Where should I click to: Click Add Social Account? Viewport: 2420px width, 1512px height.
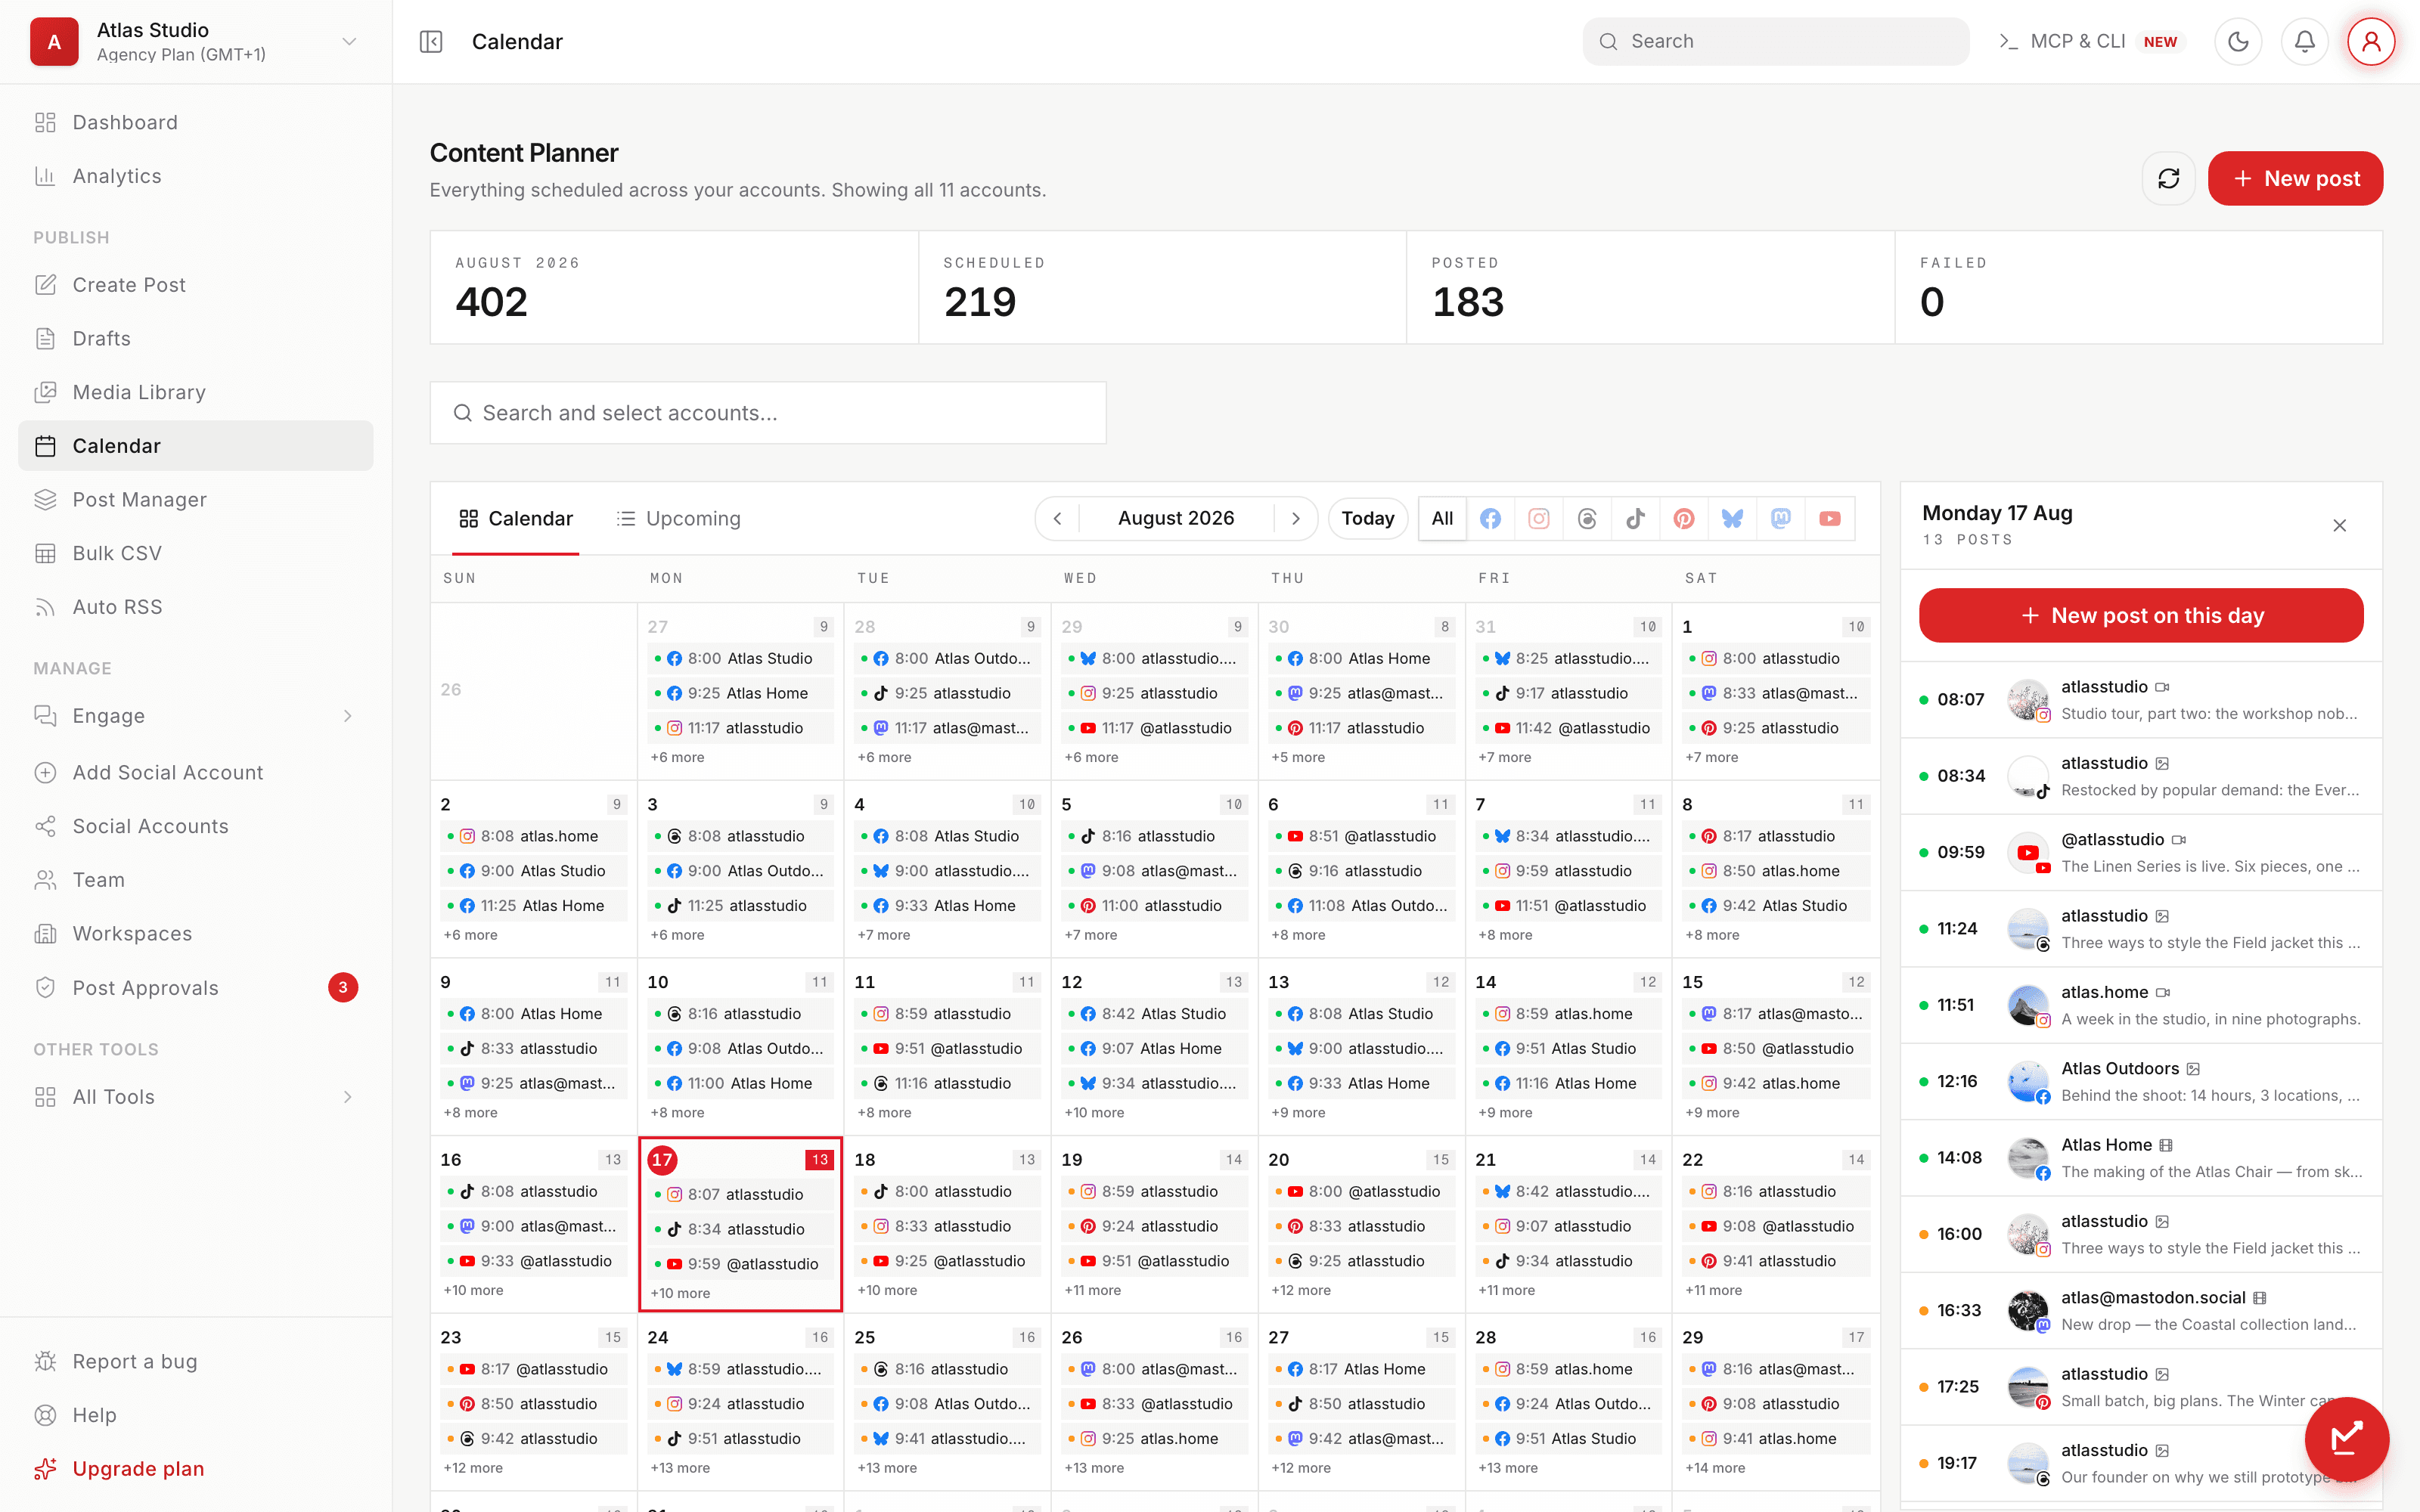coord(196,772)
